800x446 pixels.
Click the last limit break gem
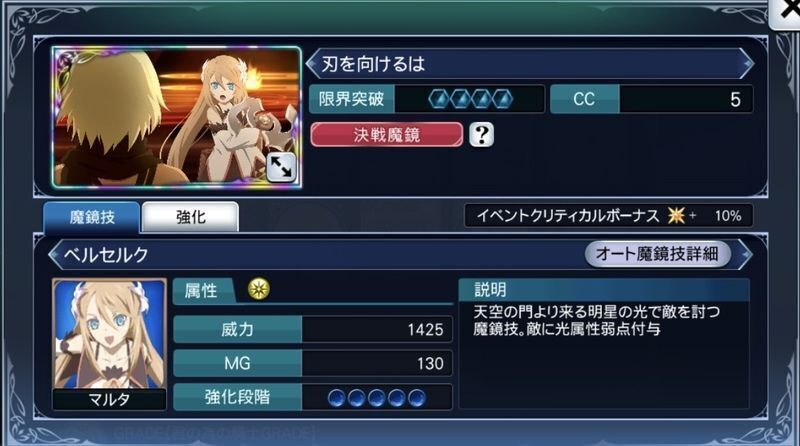point(502,99)
